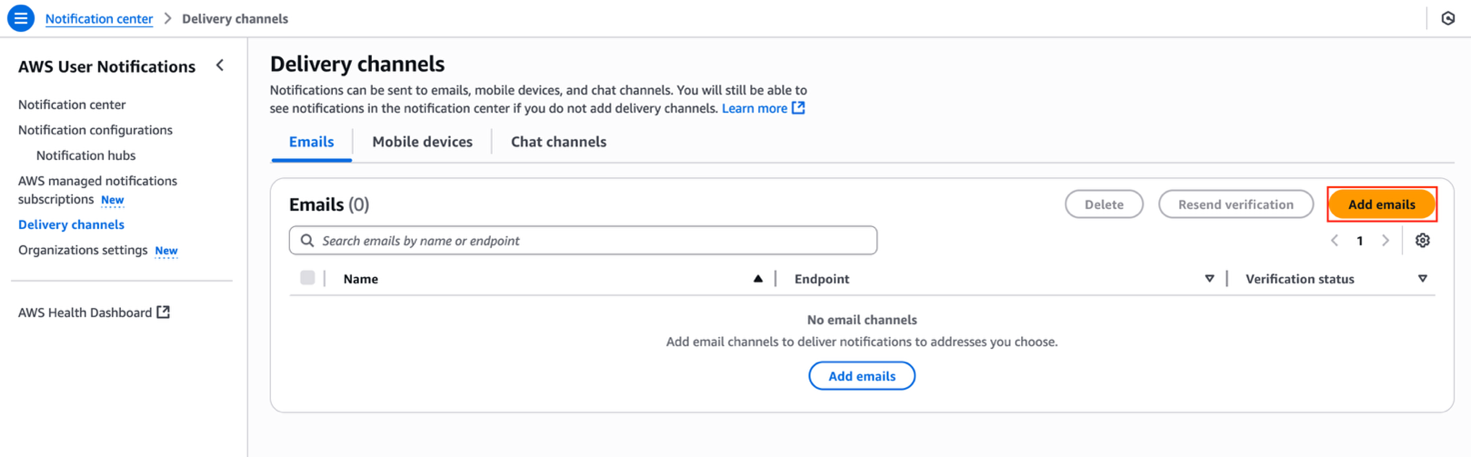The image size is (1471, 457).
Task: Open table preferences gear icon
Action: tap(1422, 240)
